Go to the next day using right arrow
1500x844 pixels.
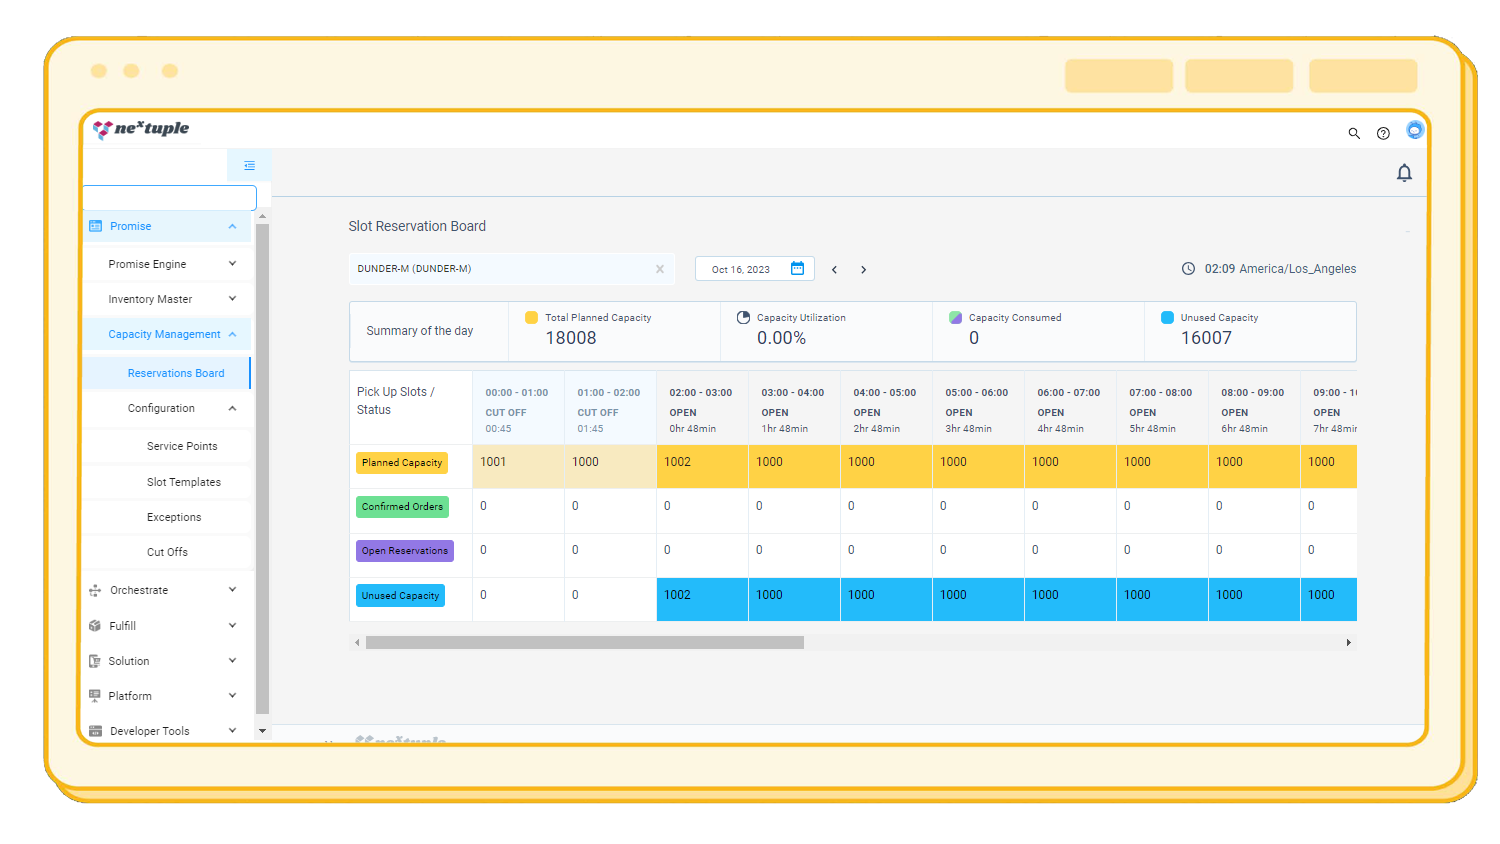click(863, 269)
